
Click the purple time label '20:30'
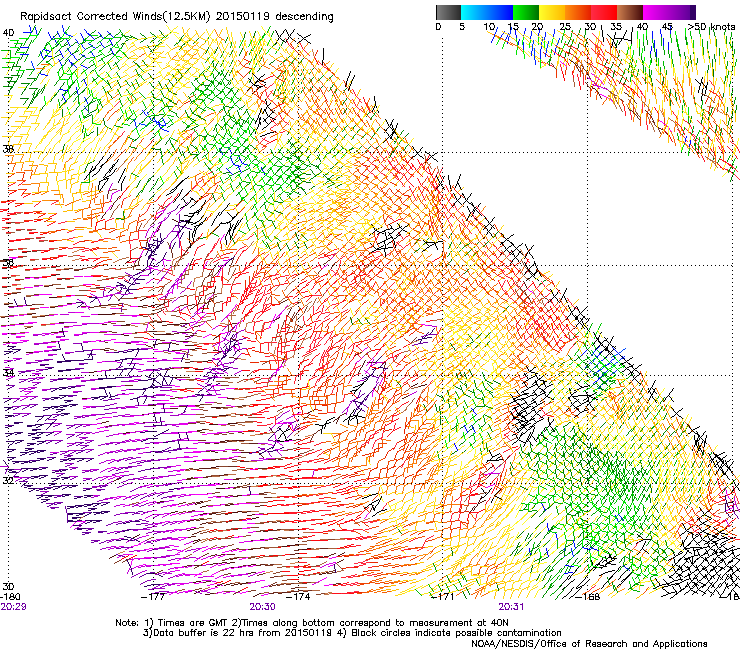[x=262, y=607]
